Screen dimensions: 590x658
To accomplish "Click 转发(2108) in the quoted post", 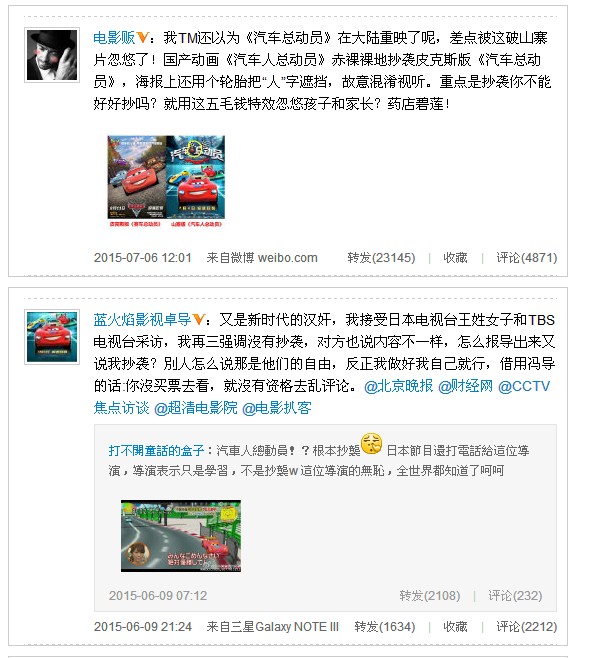I will (430, 596).
